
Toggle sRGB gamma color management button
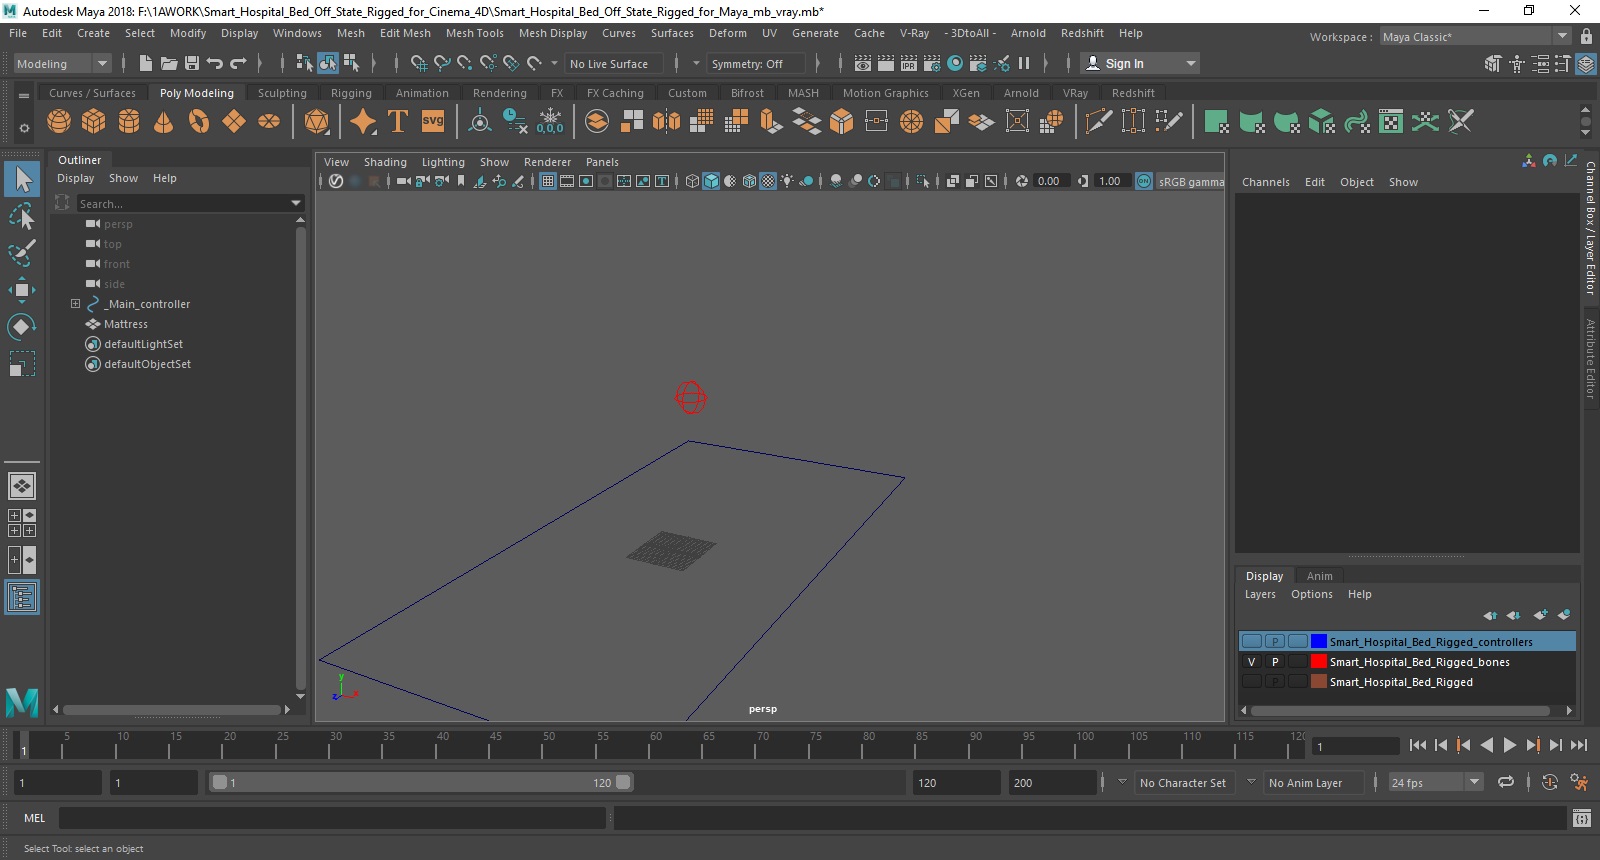[x=1144, y=181]
